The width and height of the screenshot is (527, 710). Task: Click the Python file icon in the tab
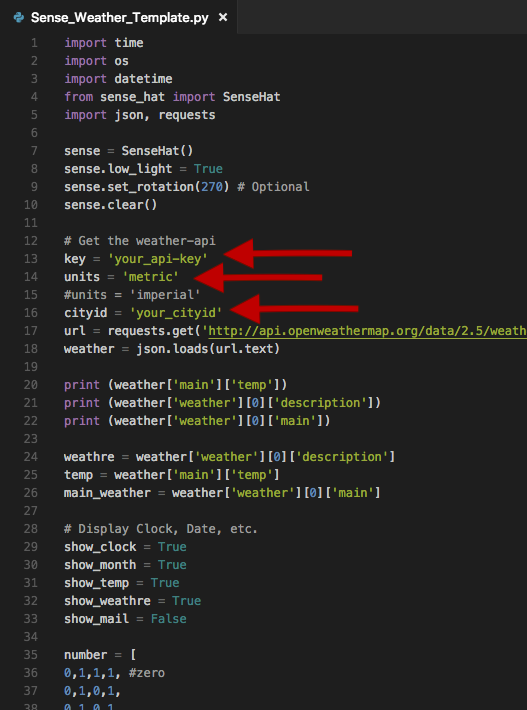tap(19, 18)
